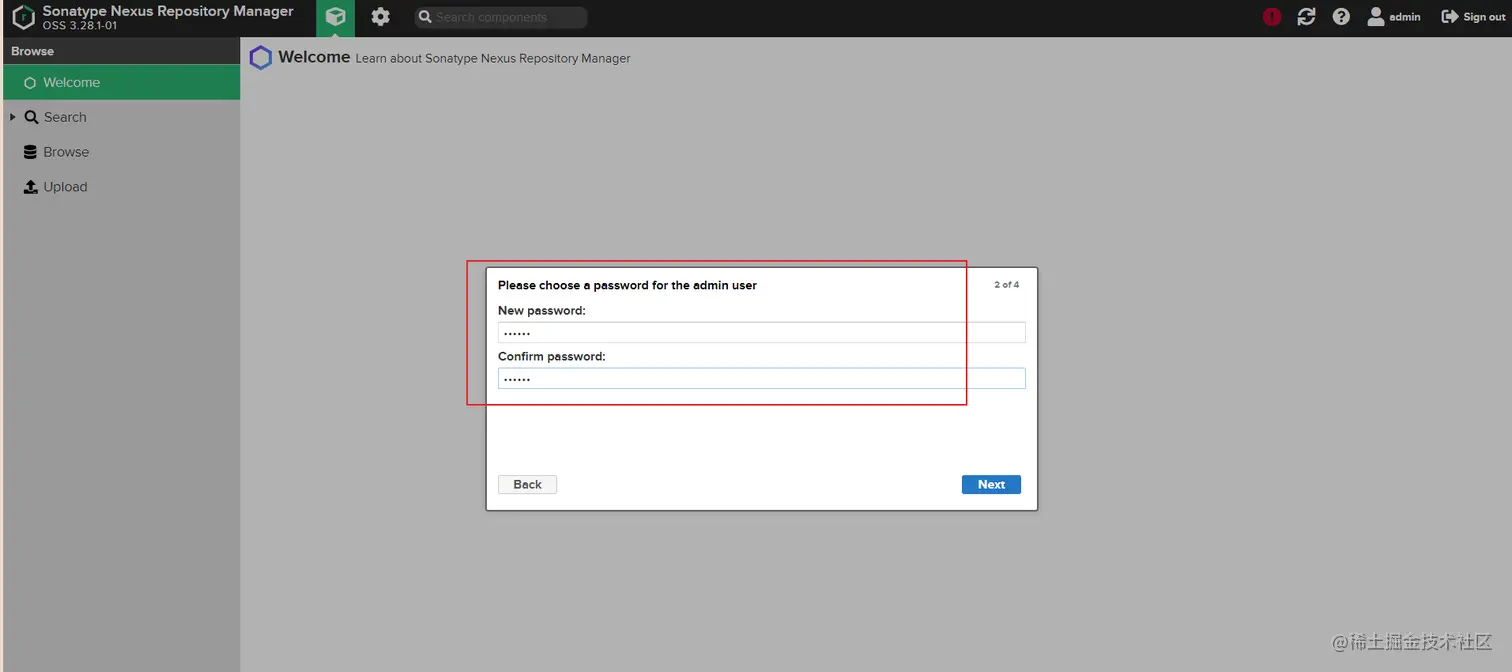1512x672 pixels.
Task: Click the New password field
Action: 761,332
